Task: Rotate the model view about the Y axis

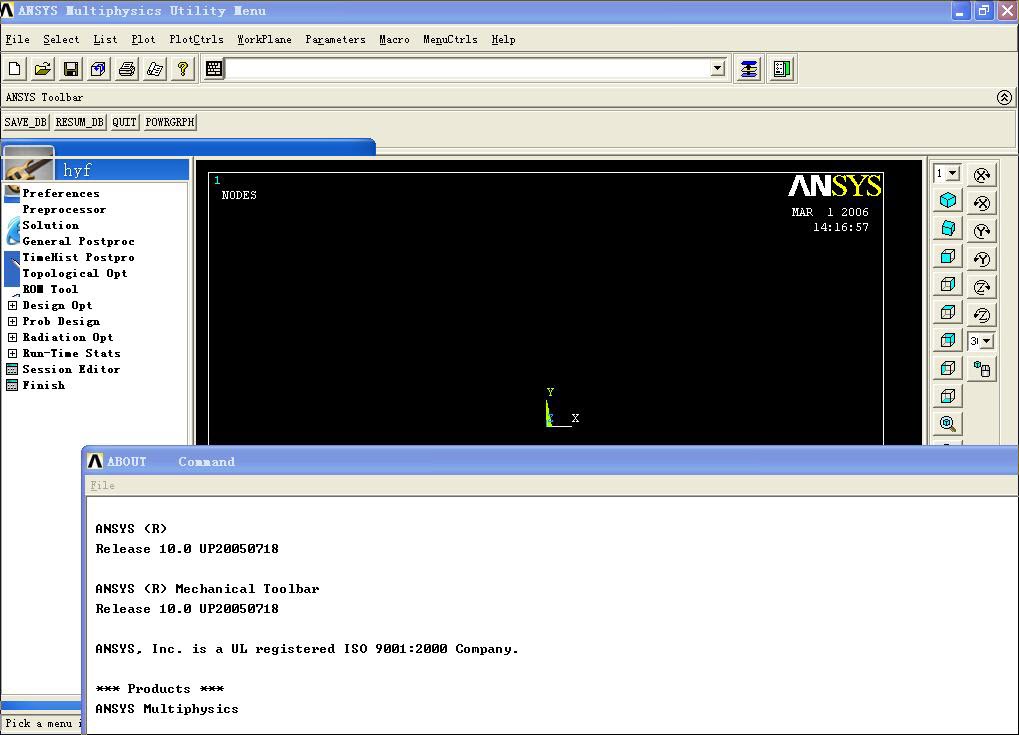Action: (981, 229)
